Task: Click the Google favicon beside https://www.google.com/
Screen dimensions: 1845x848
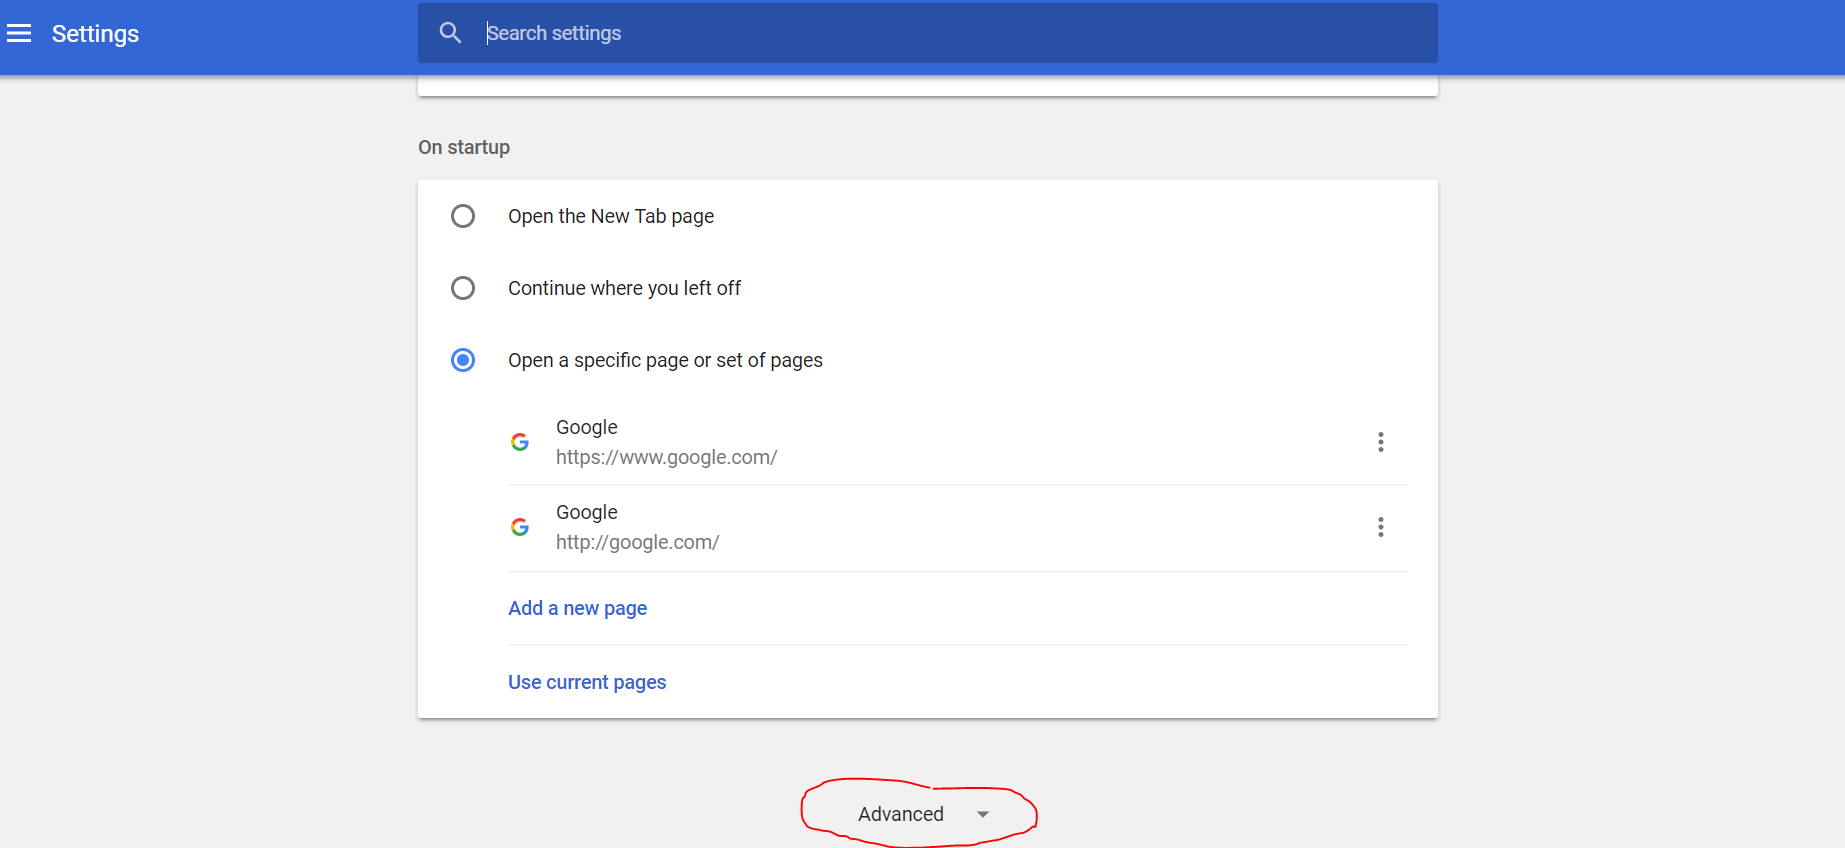Action: click(520, 442)
